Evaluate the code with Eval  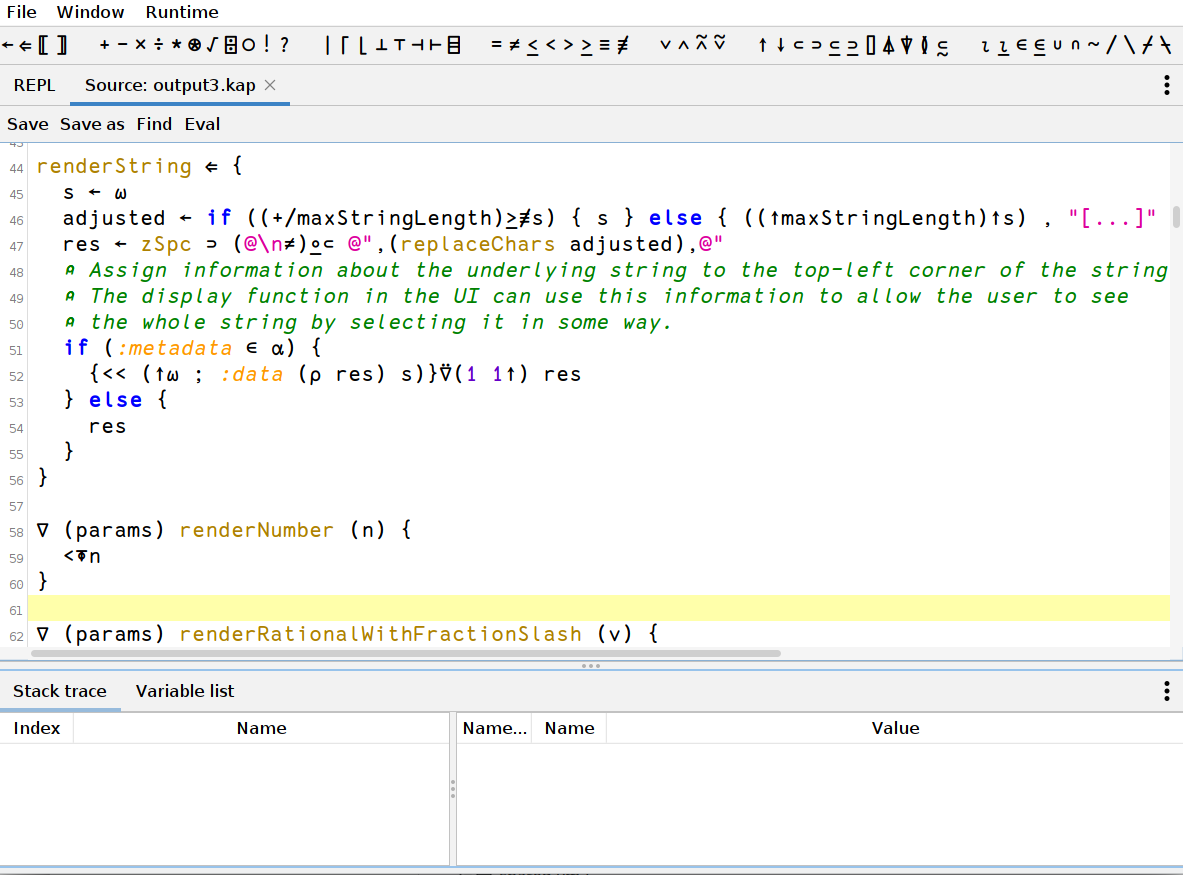coord(202,123)
